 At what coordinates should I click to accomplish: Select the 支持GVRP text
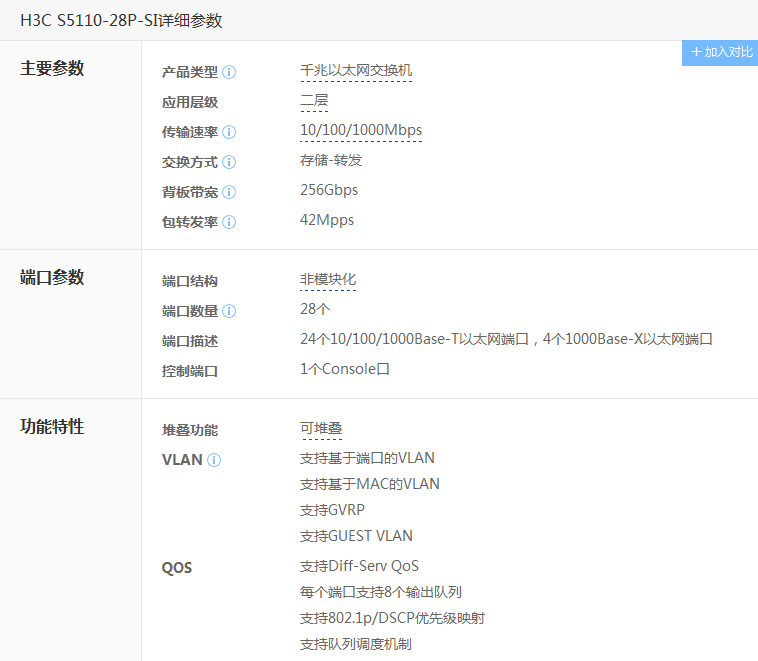[332, 510]
